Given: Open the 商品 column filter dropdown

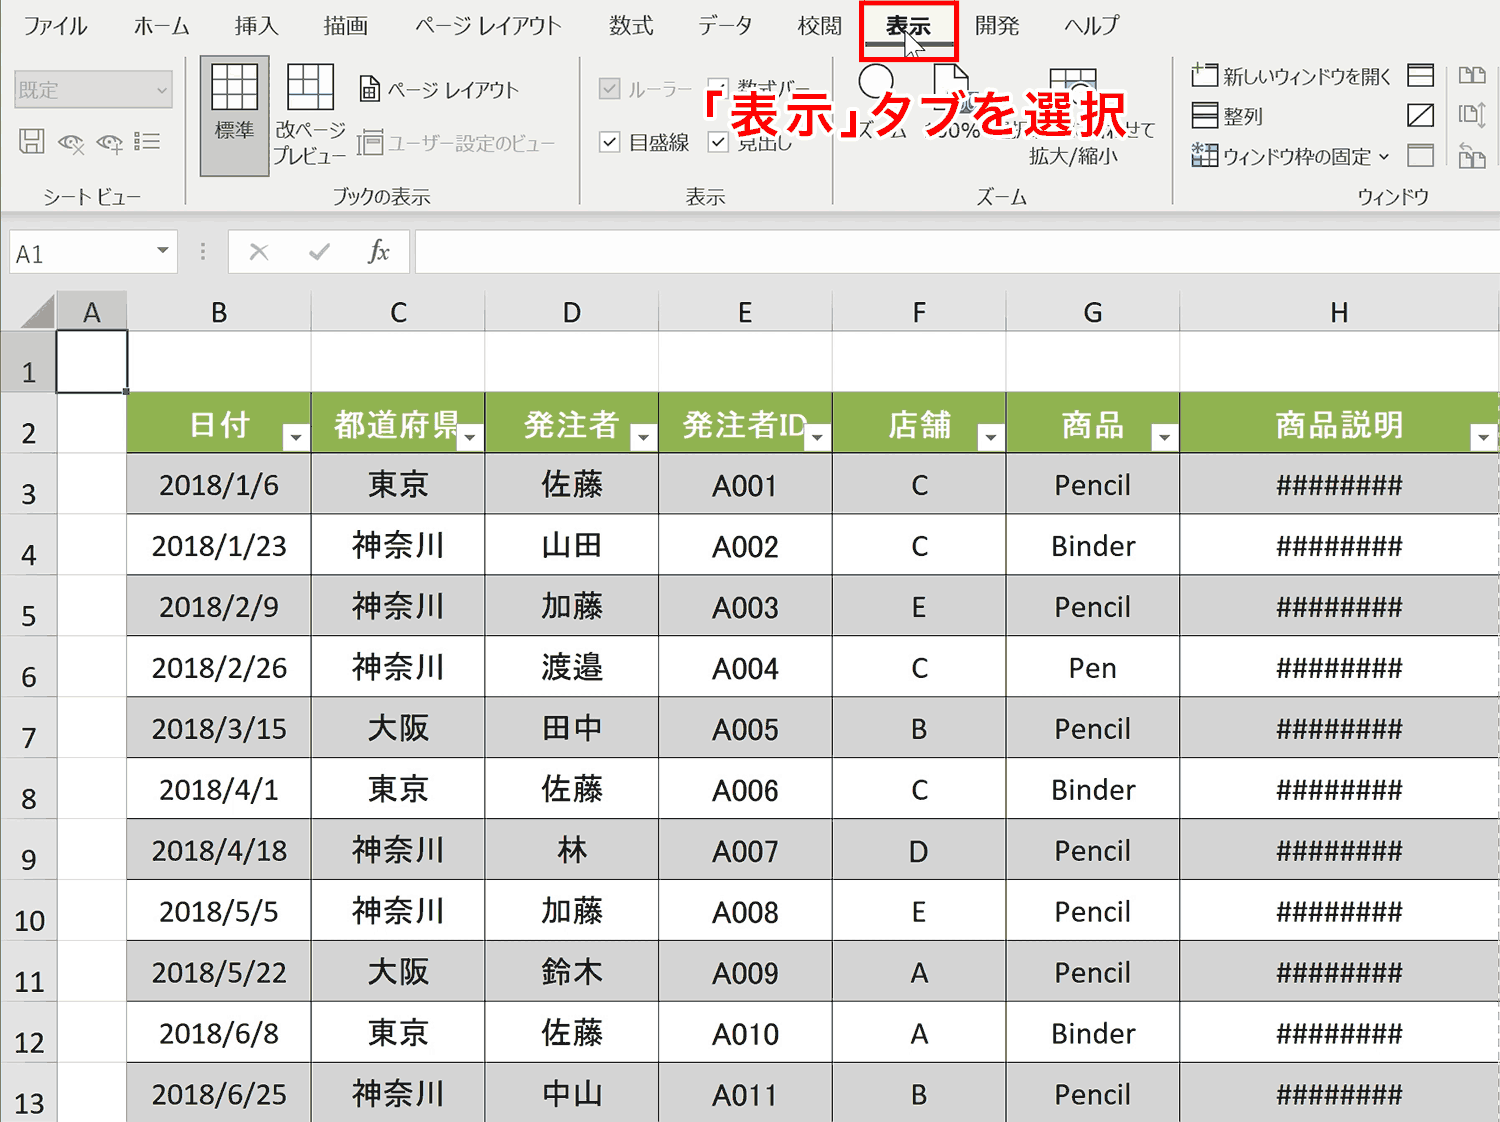Looking at the screenshot, I should (1164, 437).
